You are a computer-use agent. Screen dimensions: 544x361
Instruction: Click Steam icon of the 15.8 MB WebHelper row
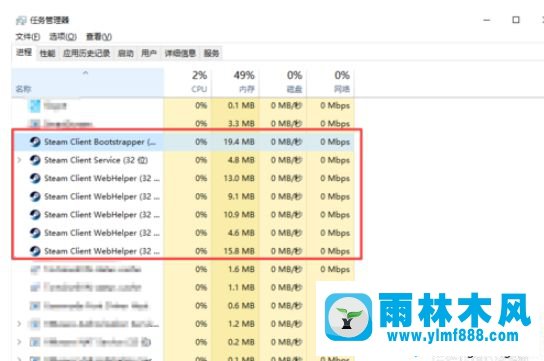pos(35,251)
